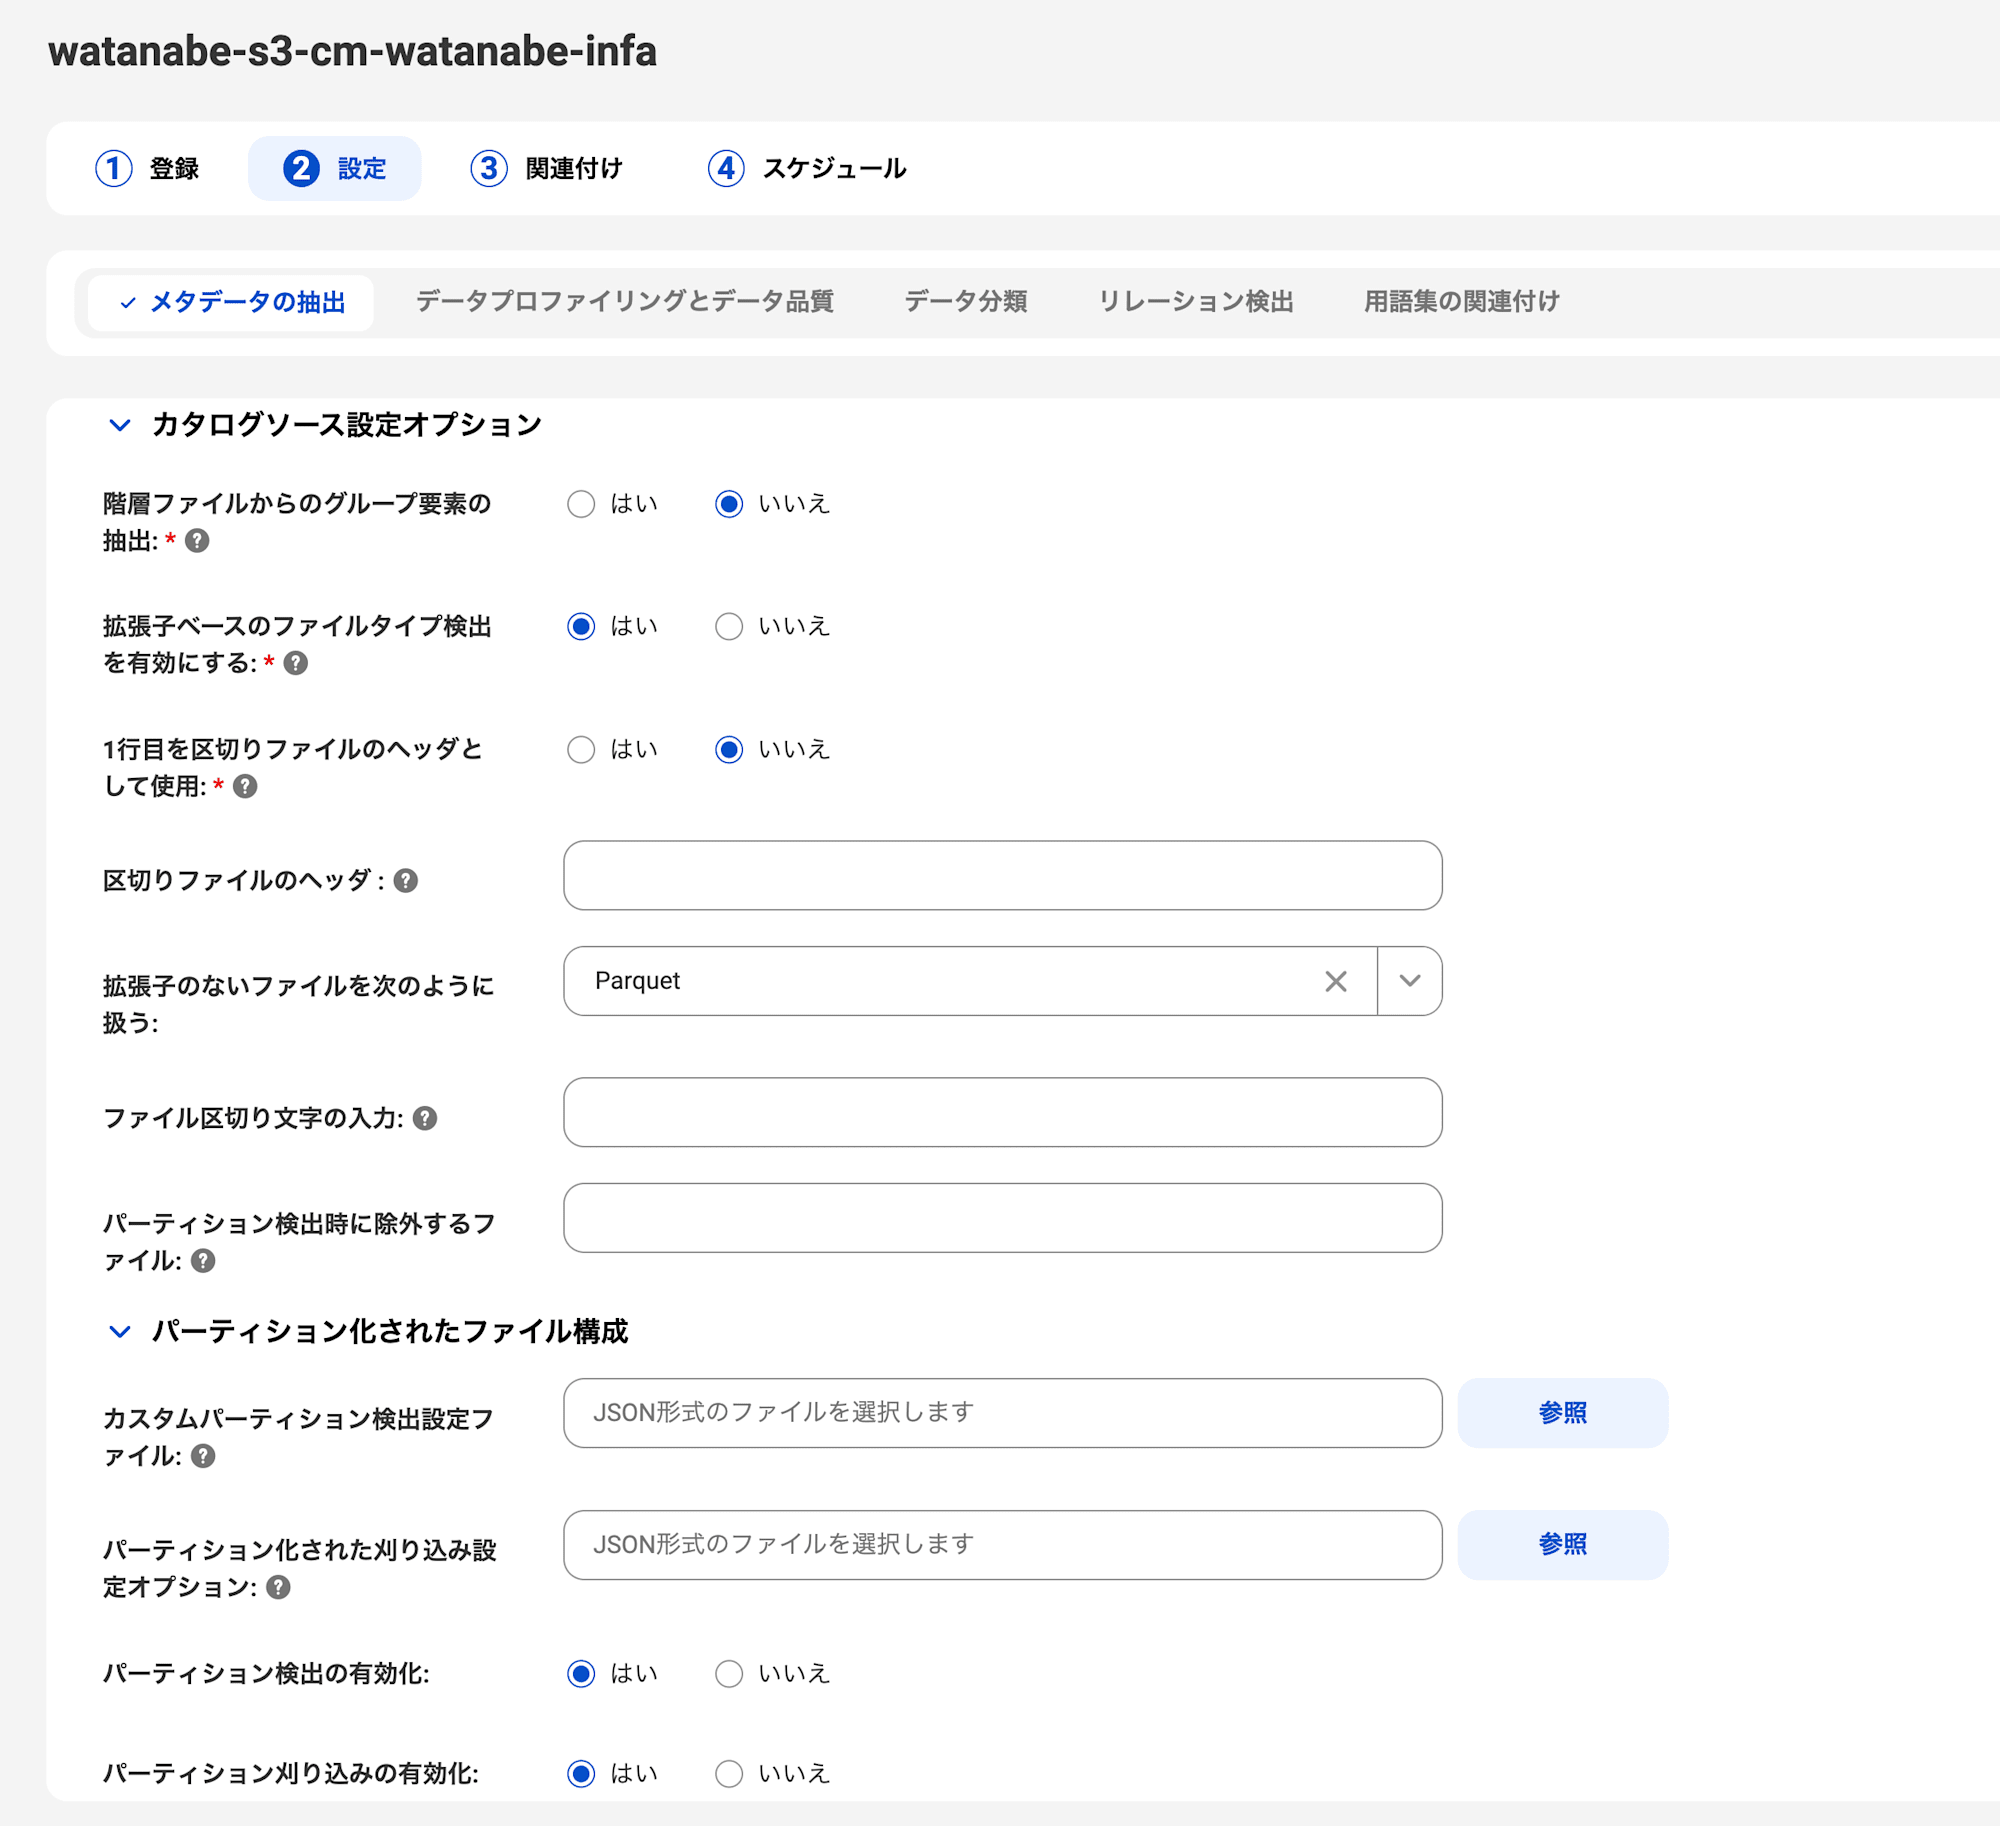Viewport: 2000px width, 1826px height.
Task: Open help icon for 1行目を区切りファイルのヘッダとして使用
Action: (245, 786)
